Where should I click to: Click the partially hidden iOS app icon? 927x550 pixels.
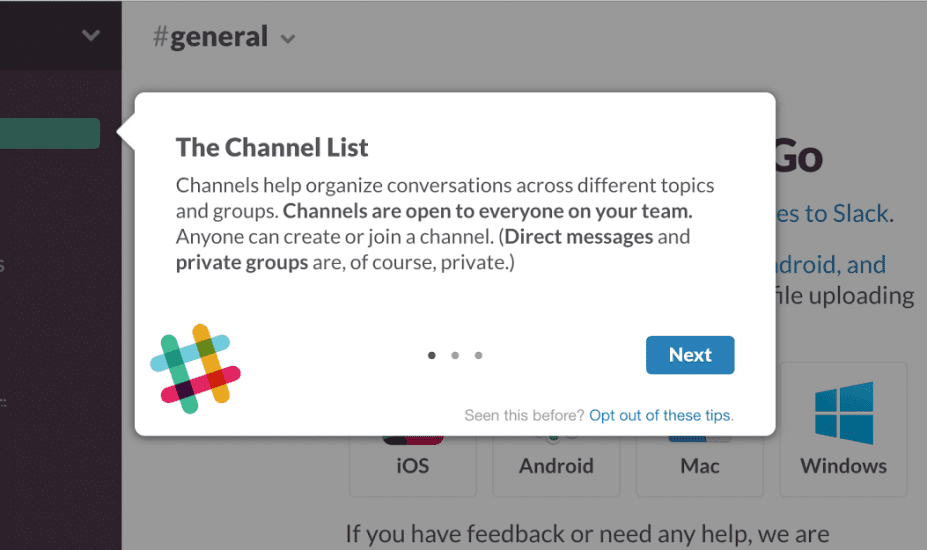point(413,441)
